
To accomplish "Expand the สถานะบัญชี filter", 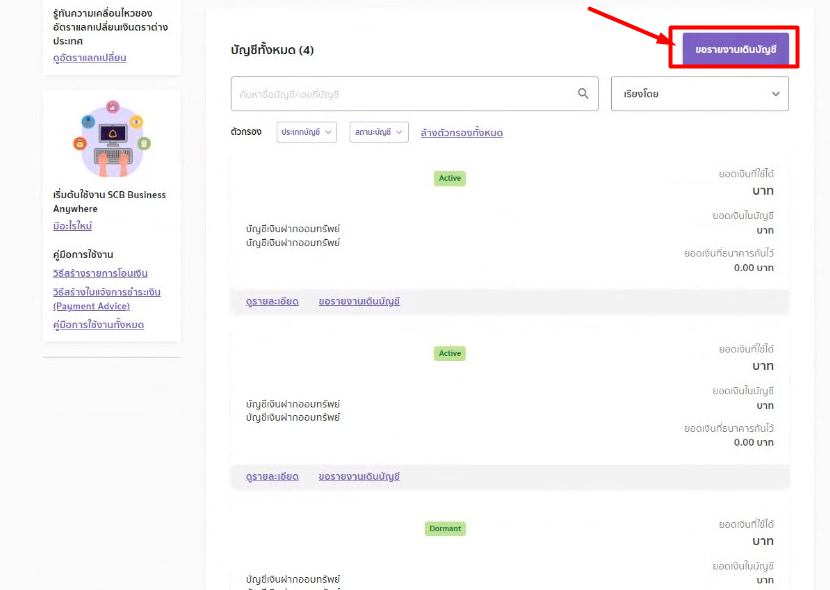I will click(x=379, y=132).
